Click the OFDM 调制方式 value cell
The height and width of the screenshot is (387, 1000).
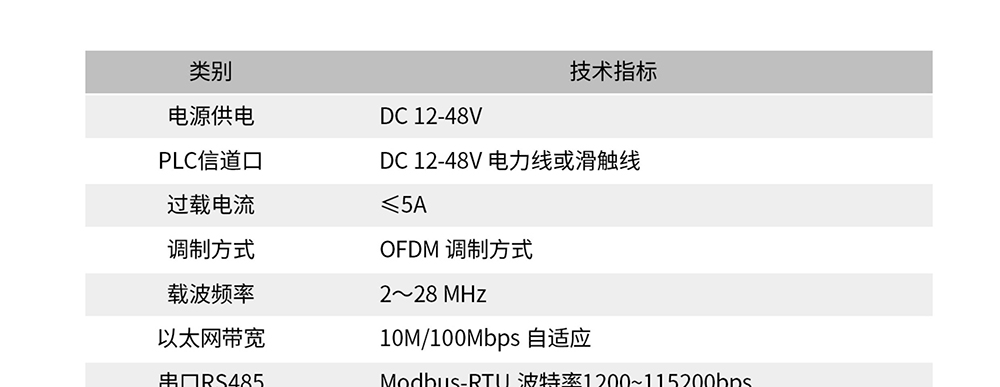(456, 249)
